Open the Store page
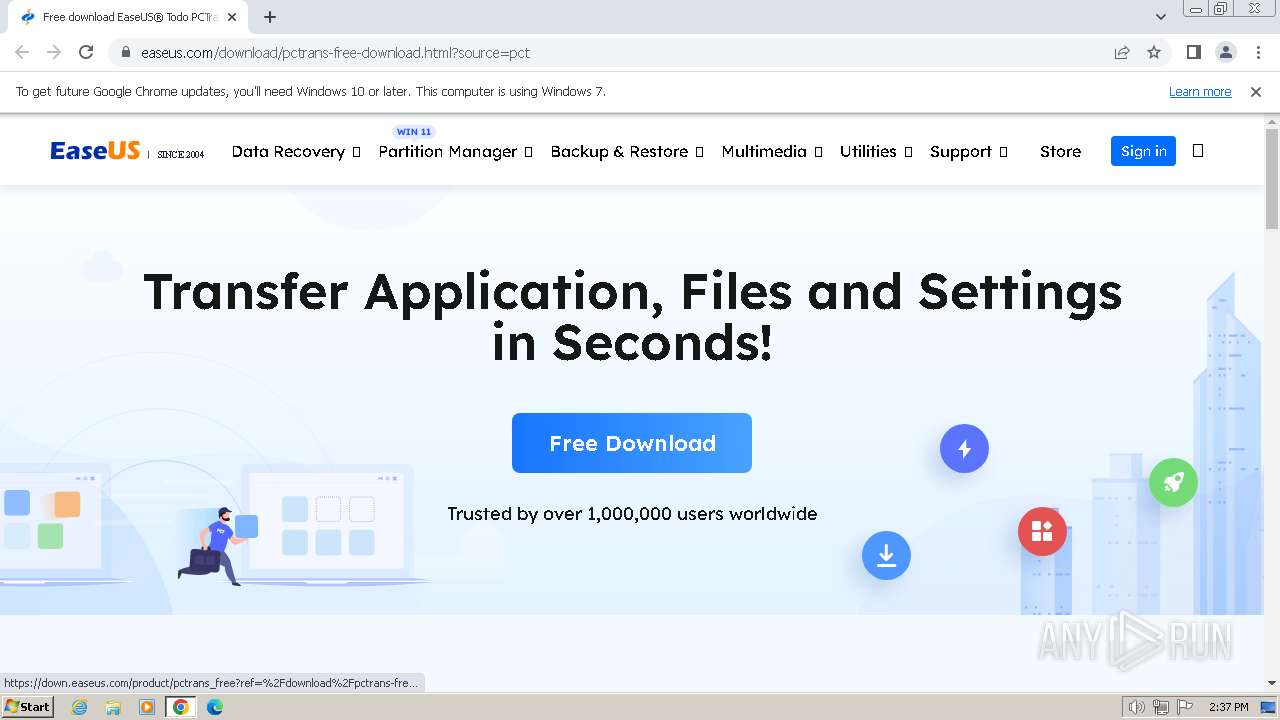 click(x=1060, y=152)
